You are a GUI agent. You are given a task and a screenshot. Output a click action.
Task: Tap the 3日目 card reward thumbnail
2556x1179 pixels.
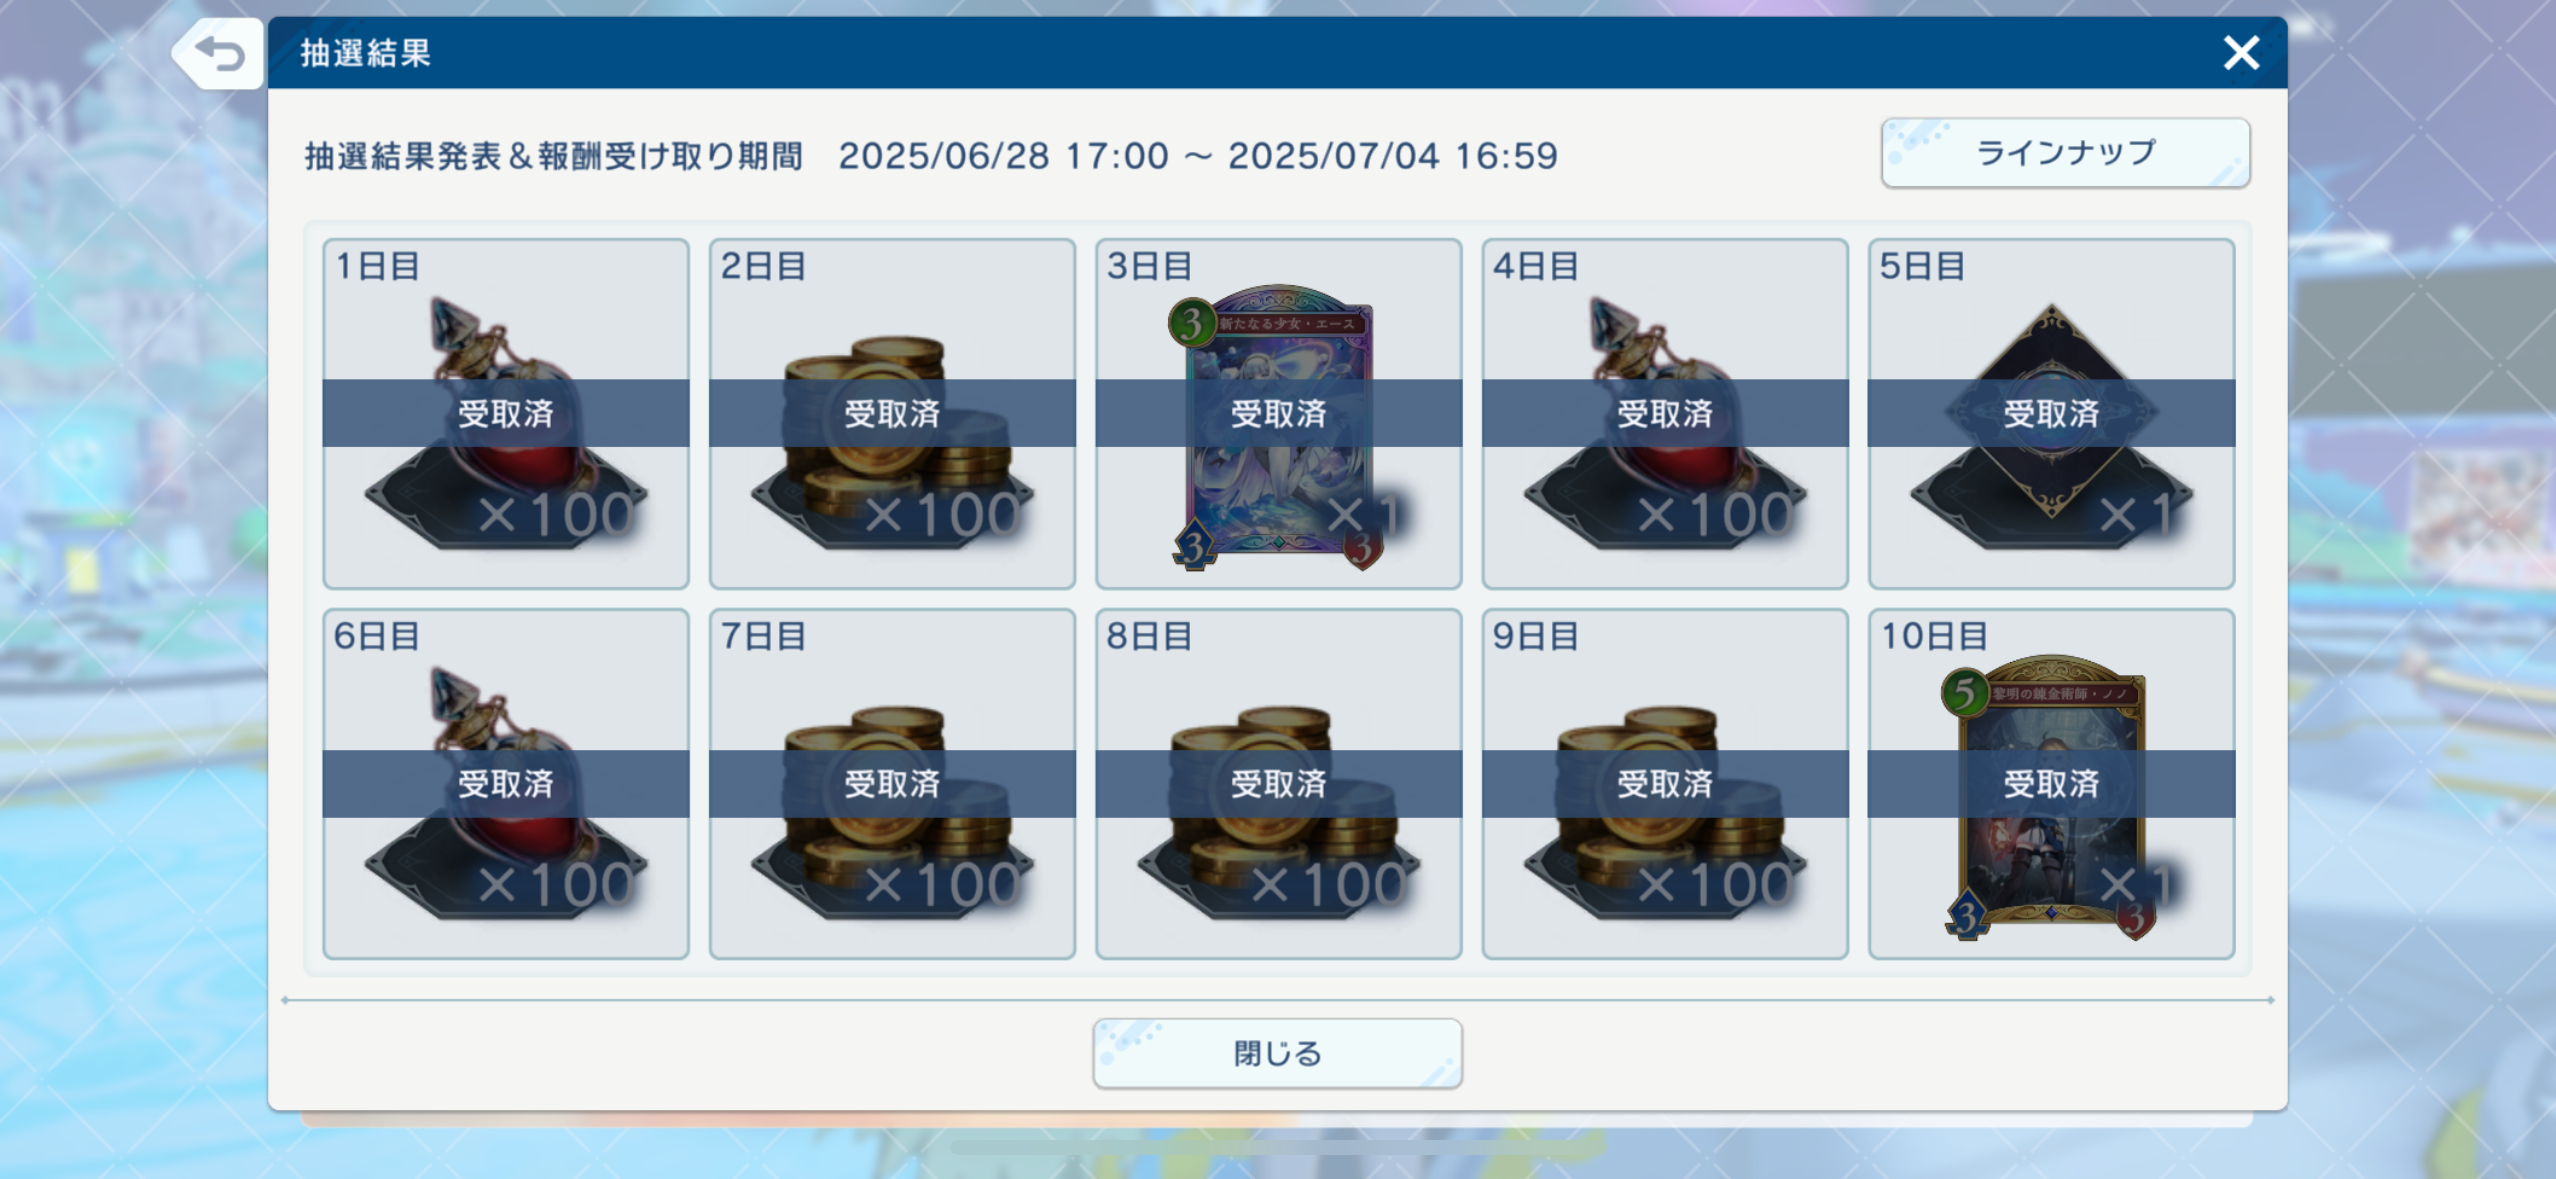point(1277,427)
